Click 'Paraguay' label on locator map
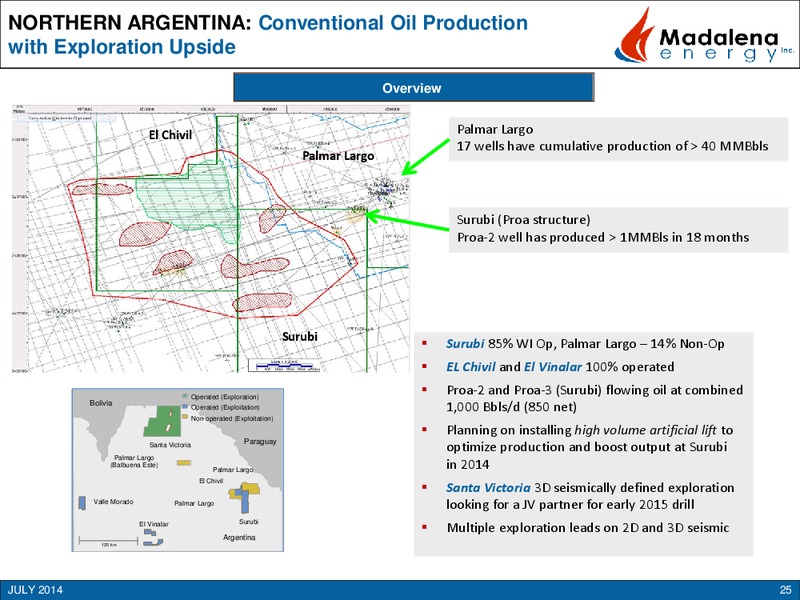Image resolution: width=800 pixels, height=600 pixels. click(260, 441)
